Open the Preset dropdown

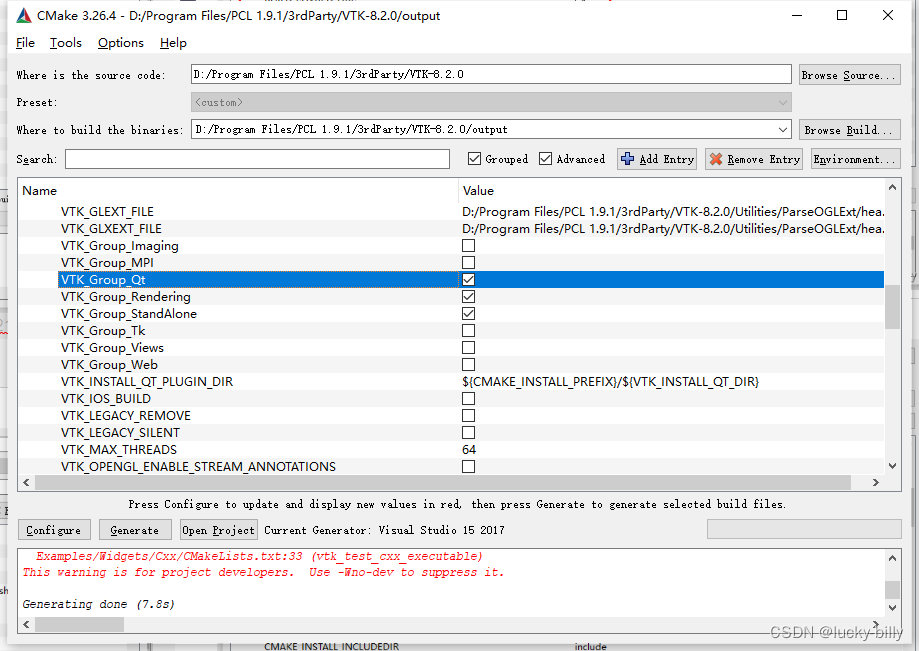tap(491, 103)
